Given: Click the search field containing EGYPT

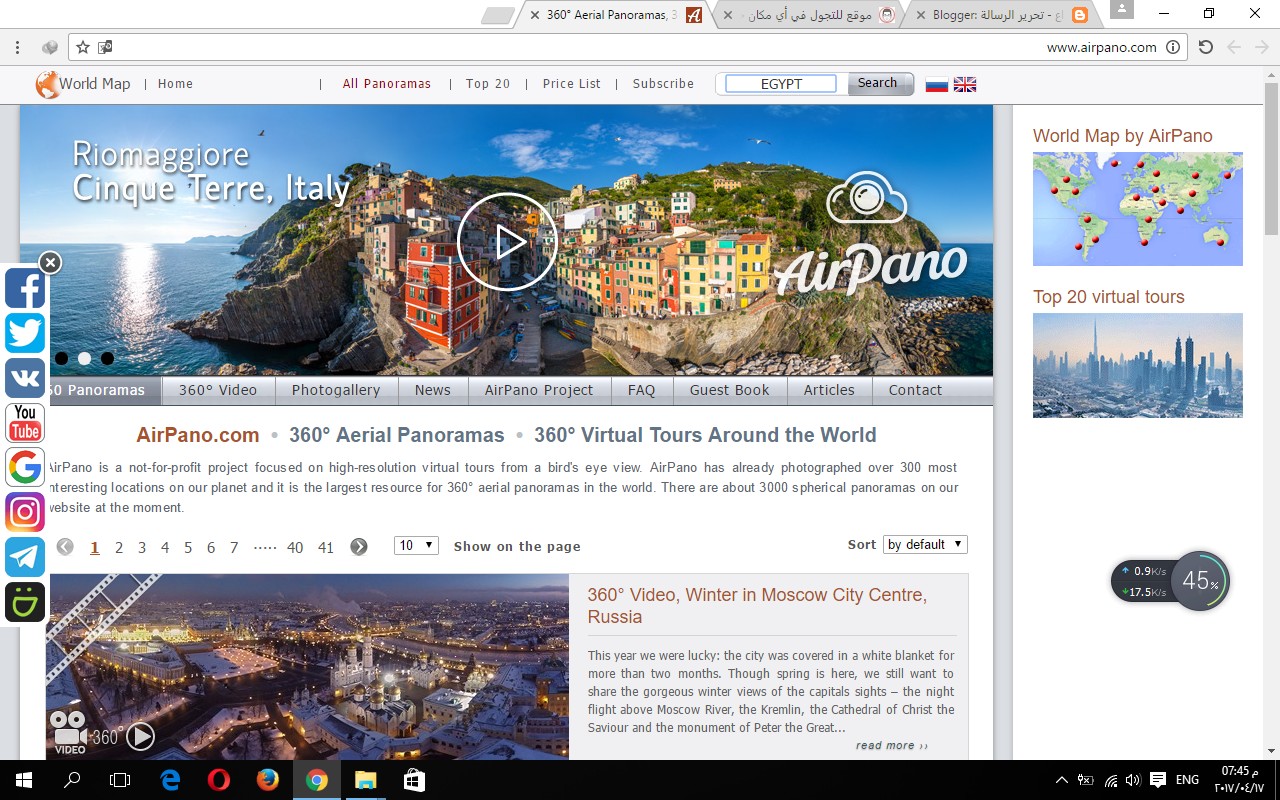Looking at the screenshot, I should click(781, 84).
